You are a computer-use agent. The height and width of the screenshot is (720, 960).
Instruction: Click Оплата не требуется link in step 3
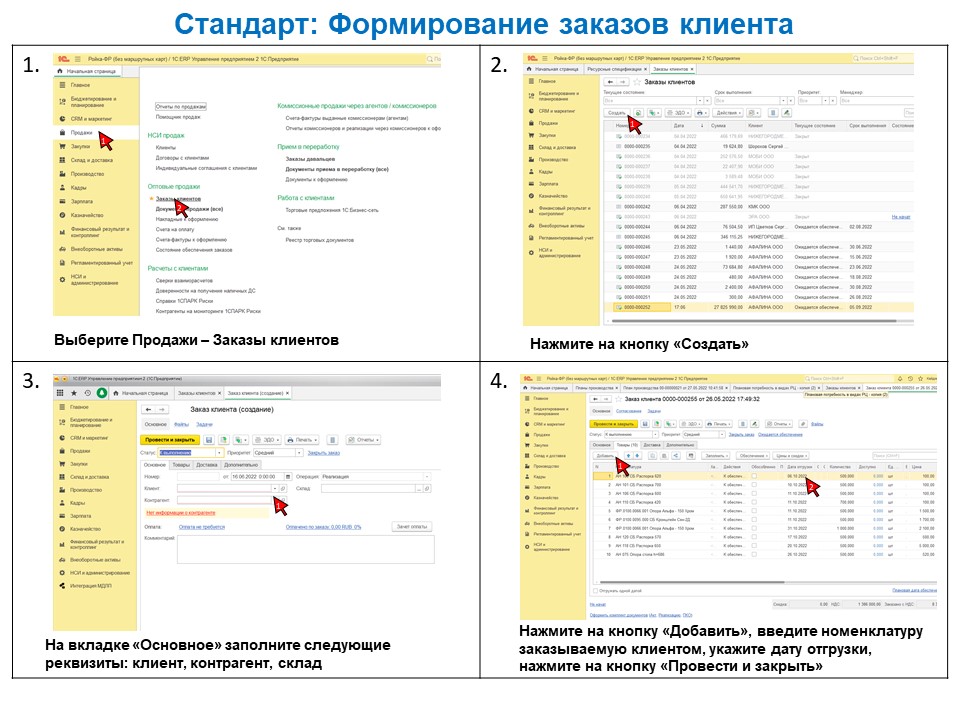(201, 527)
